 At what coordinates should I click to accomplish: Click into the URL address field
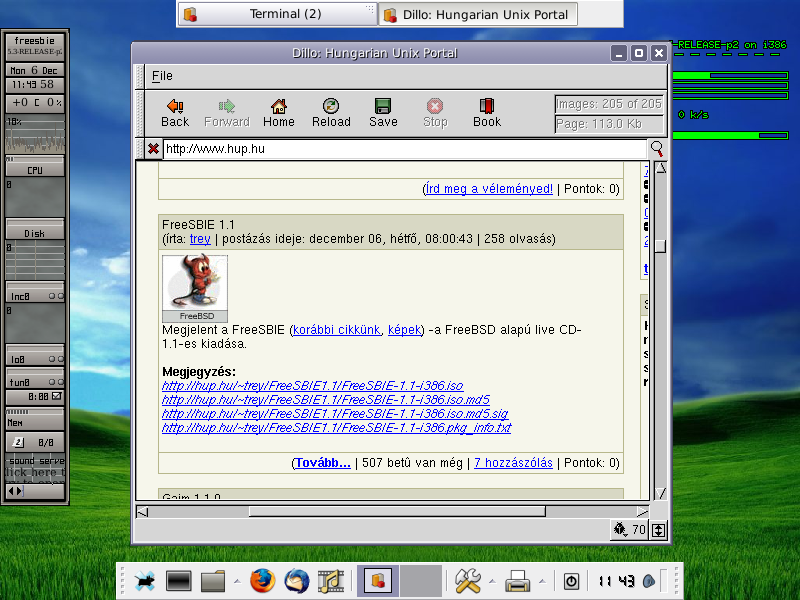pyautogui.click(x=405, y=149)
